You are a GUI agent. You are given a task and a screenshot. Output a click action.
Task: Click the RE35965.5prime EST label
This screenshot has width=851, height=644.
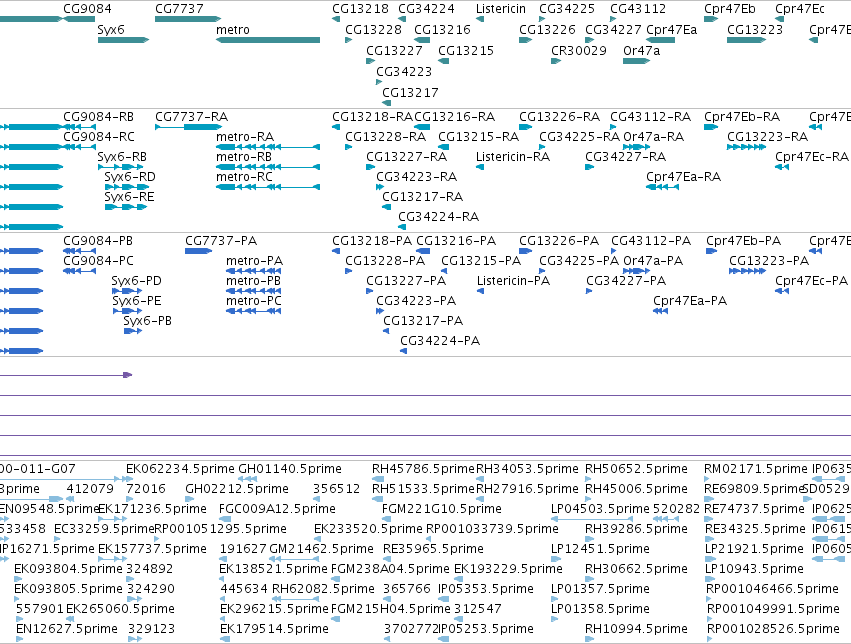433,549
